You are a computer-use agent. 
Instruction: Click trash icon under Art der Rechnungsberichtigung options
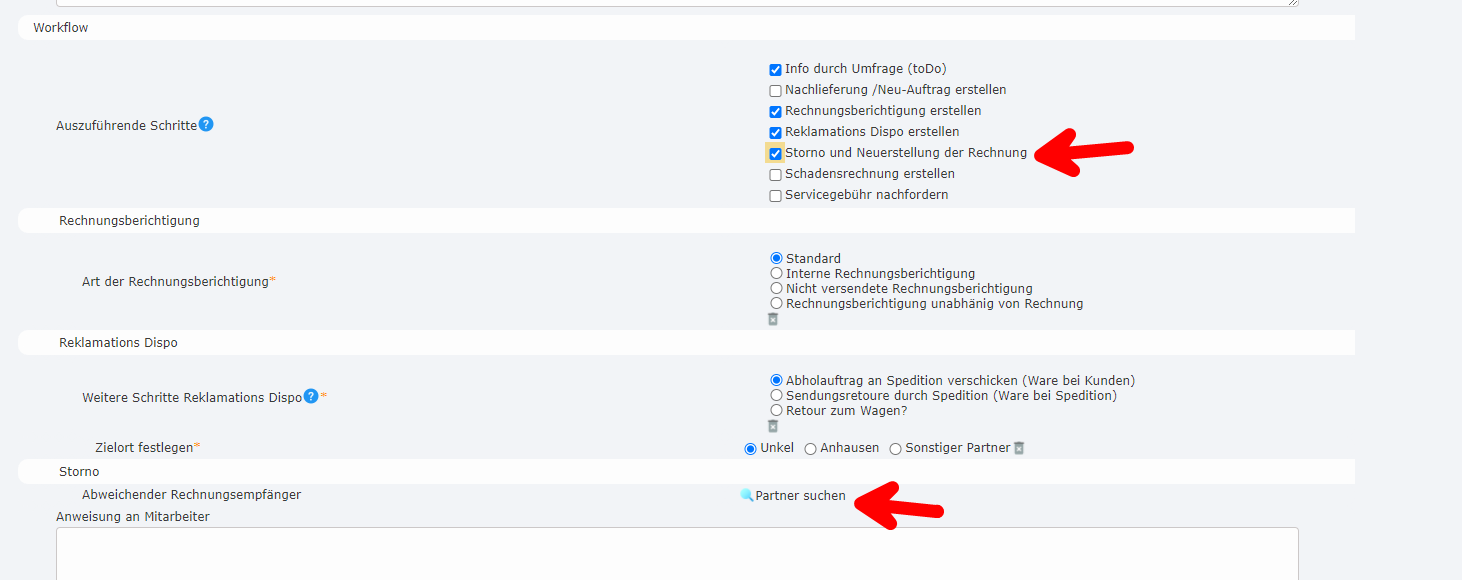click(772, 318)
